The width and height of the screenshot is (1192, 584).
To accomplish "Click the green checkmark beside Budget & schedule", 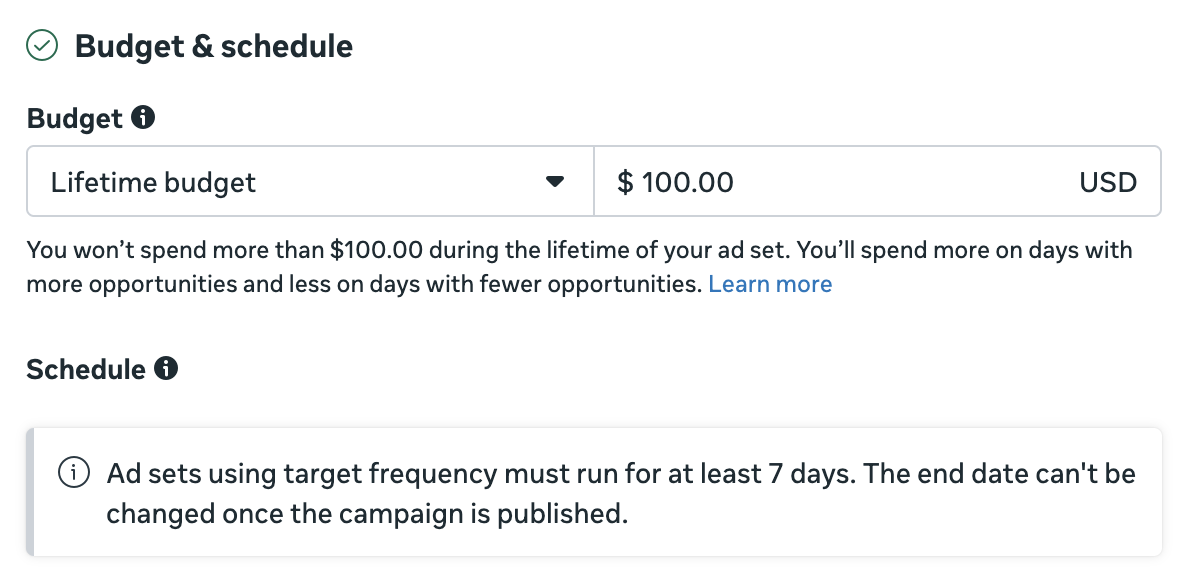I will point(42,46).
